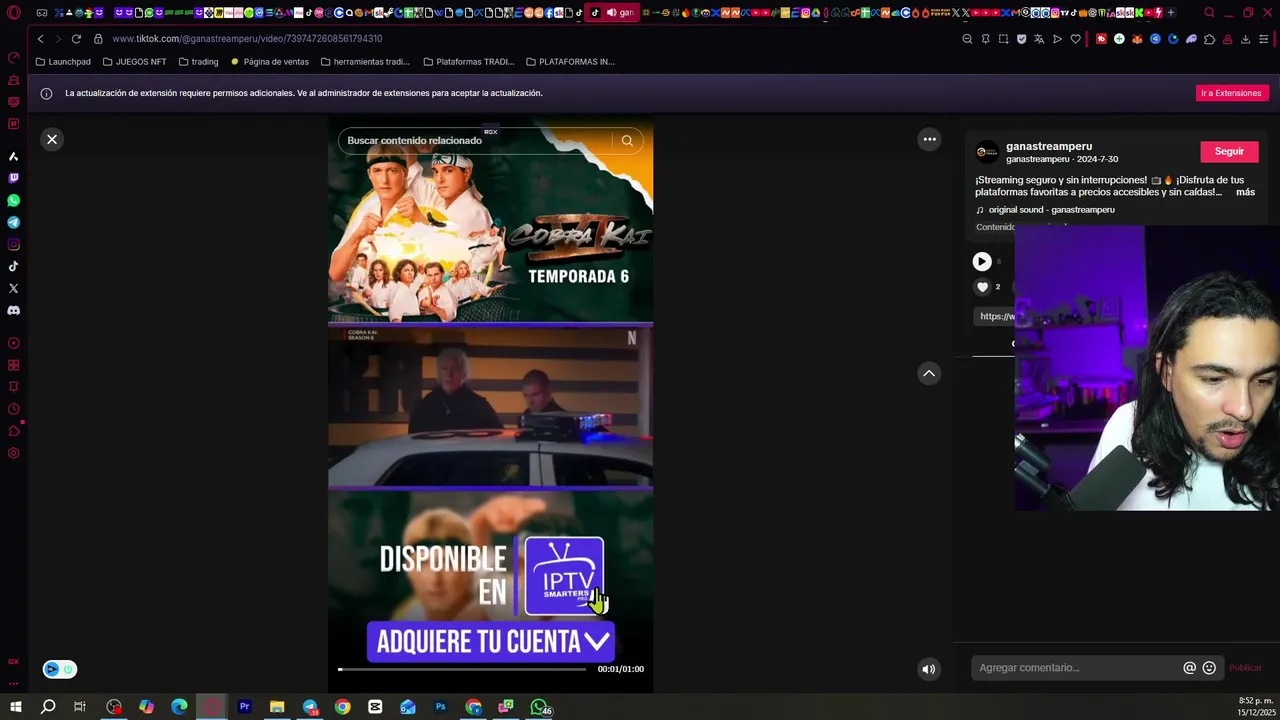
Task: Click the pin icon in address bar
Action: coord(985,39)
